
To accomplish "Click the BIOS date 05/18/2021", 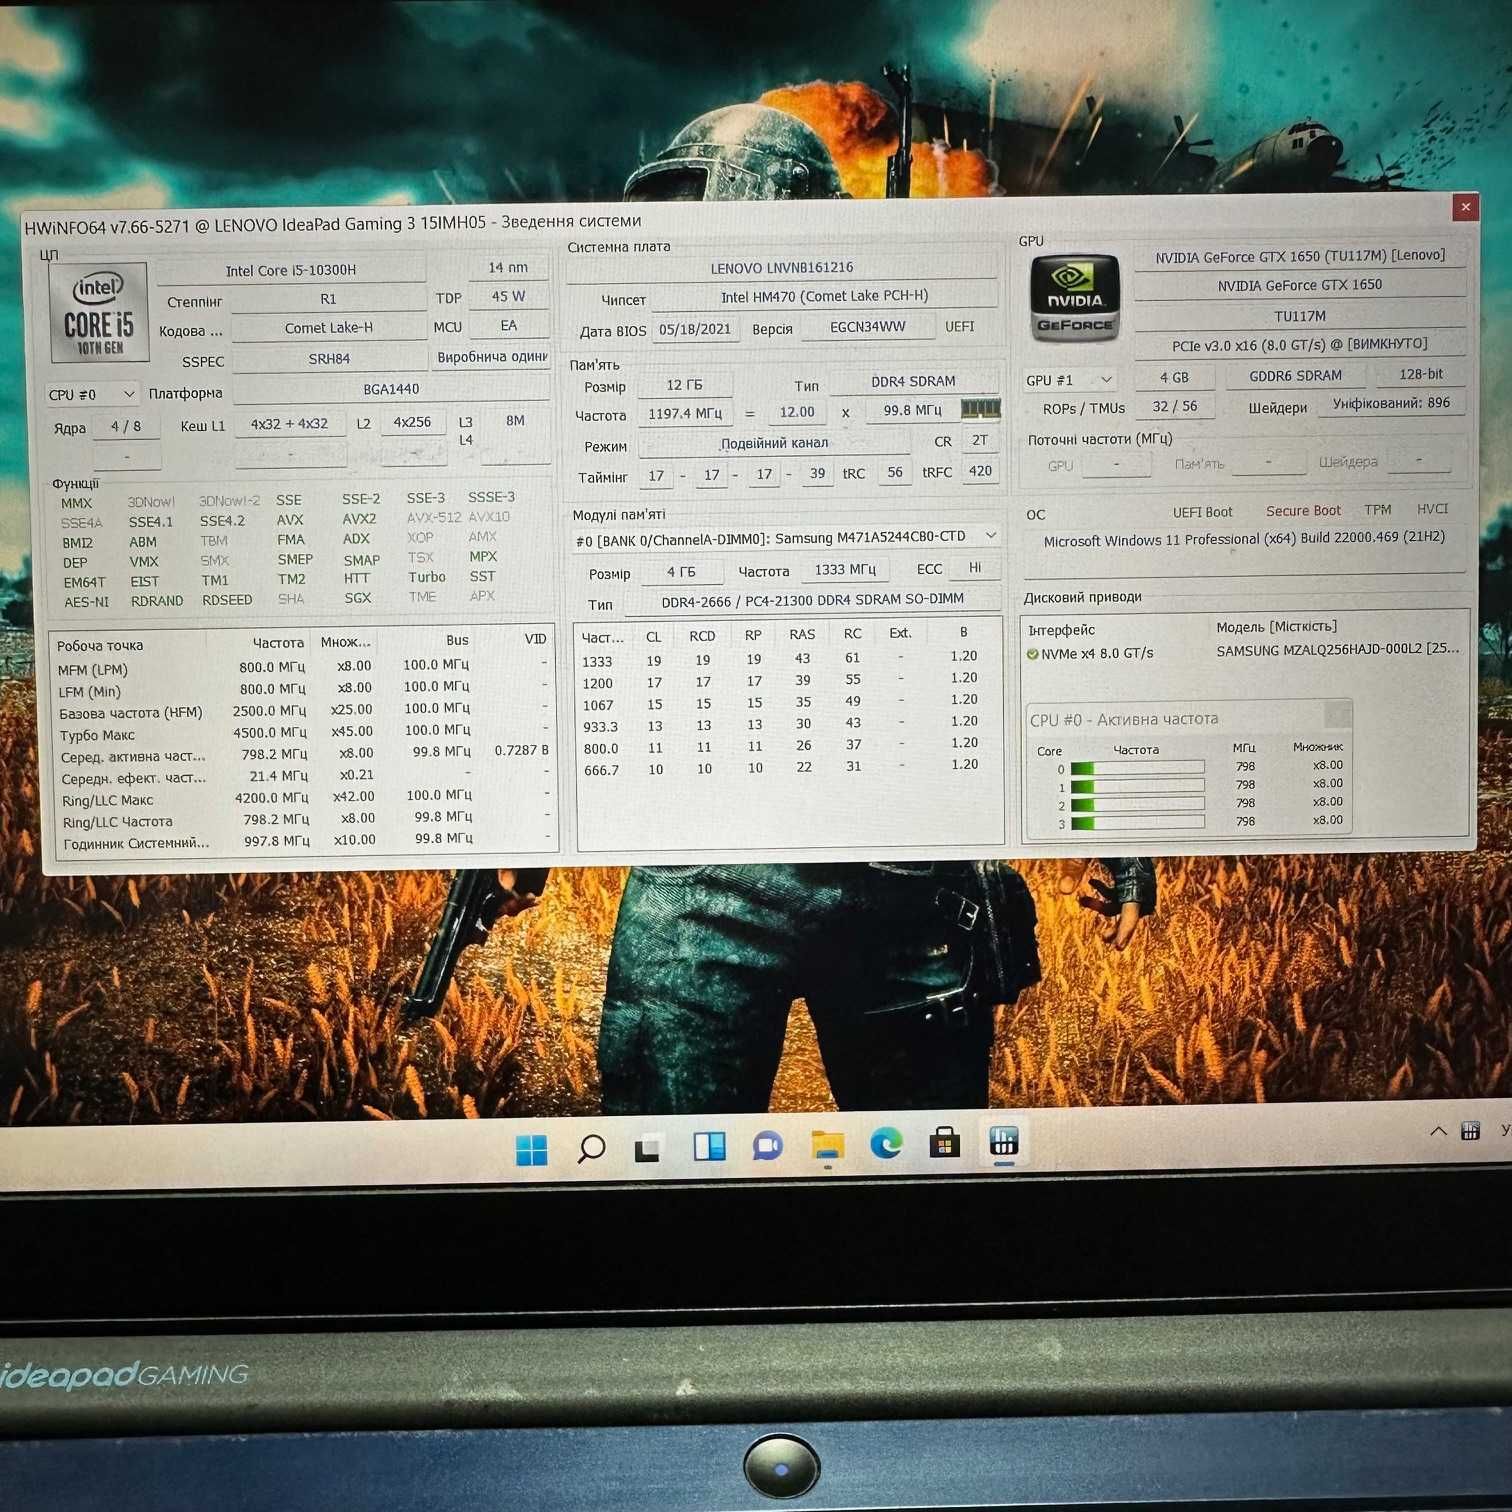I will [x=695, y=329].
